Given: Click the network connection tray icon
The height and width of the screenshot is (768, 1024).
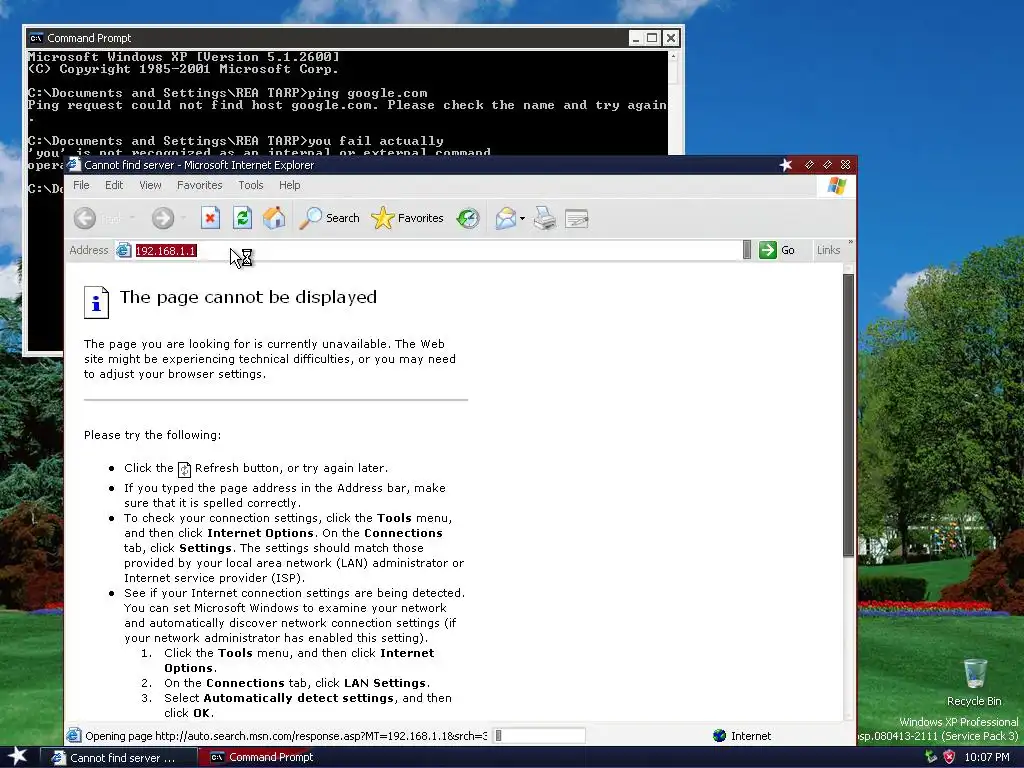Looking at the screenshot, I should [x=931, y=757].
